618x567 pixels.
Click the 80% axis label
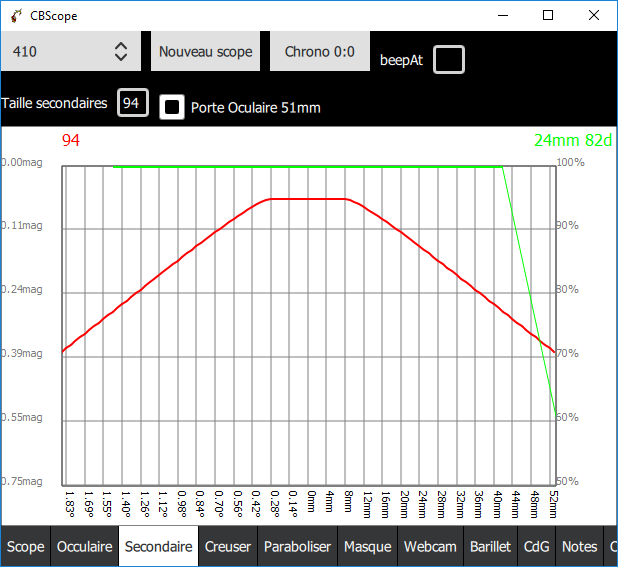pyautogui.click(x=567, y=289)
